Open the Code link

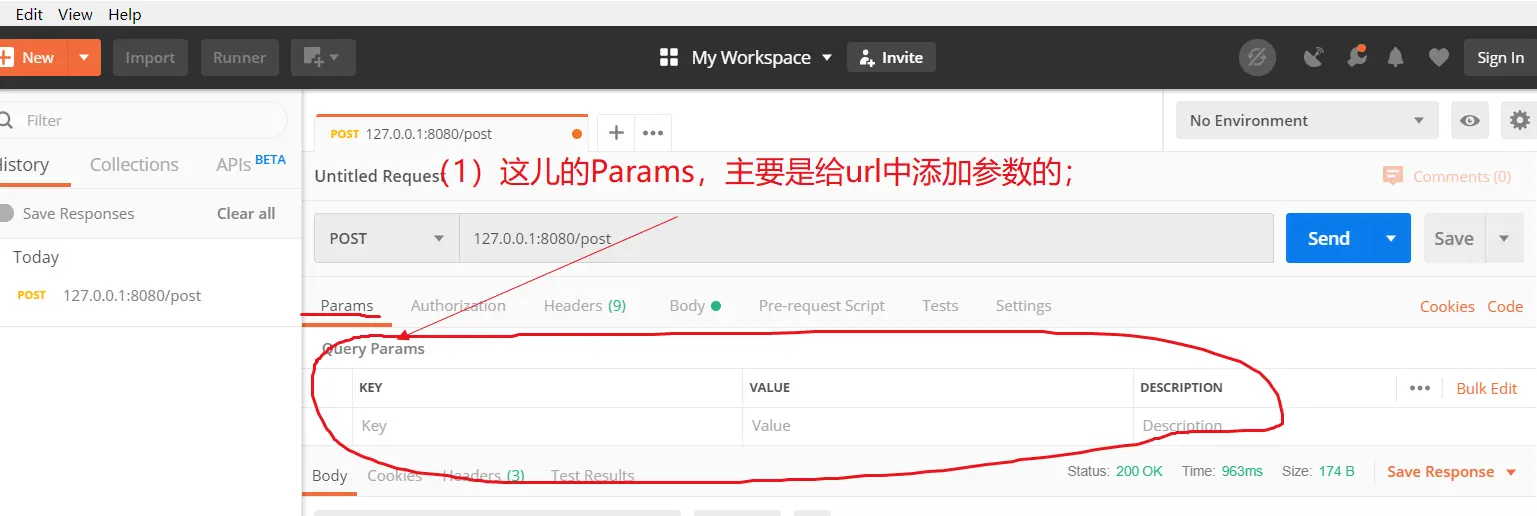(1504, 306)
